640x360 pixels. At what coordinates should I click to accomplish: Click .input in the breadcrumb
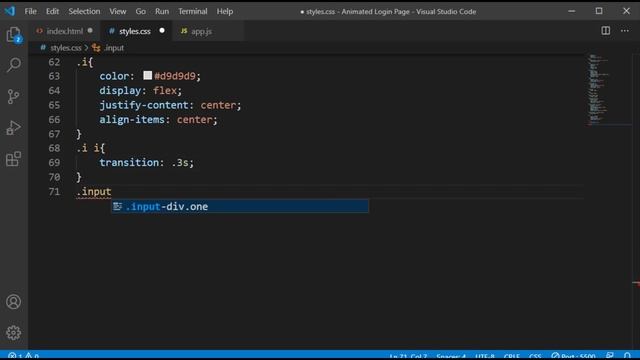[x=114, y=48]
